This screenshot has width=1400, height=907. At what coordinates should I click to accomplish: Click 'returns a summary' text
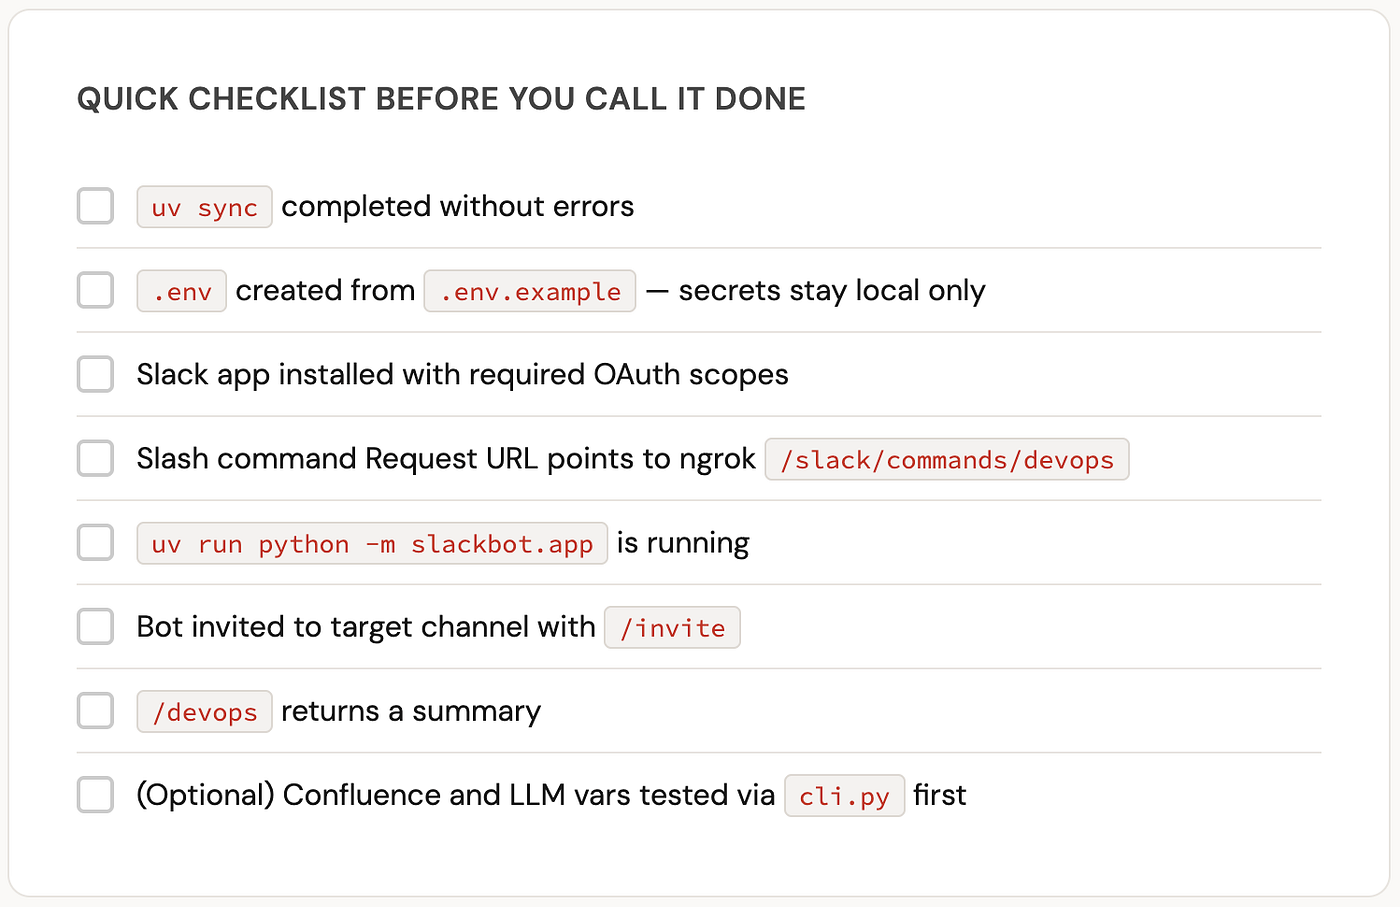pyautogui.click(x=411, y=712)
